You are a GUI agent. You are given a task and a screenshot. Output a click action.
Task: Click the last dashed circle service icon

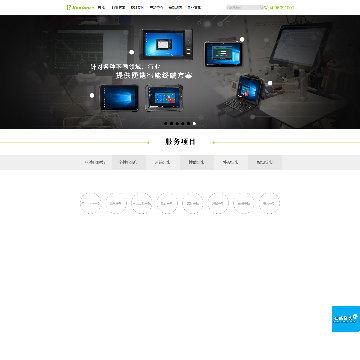269,203
